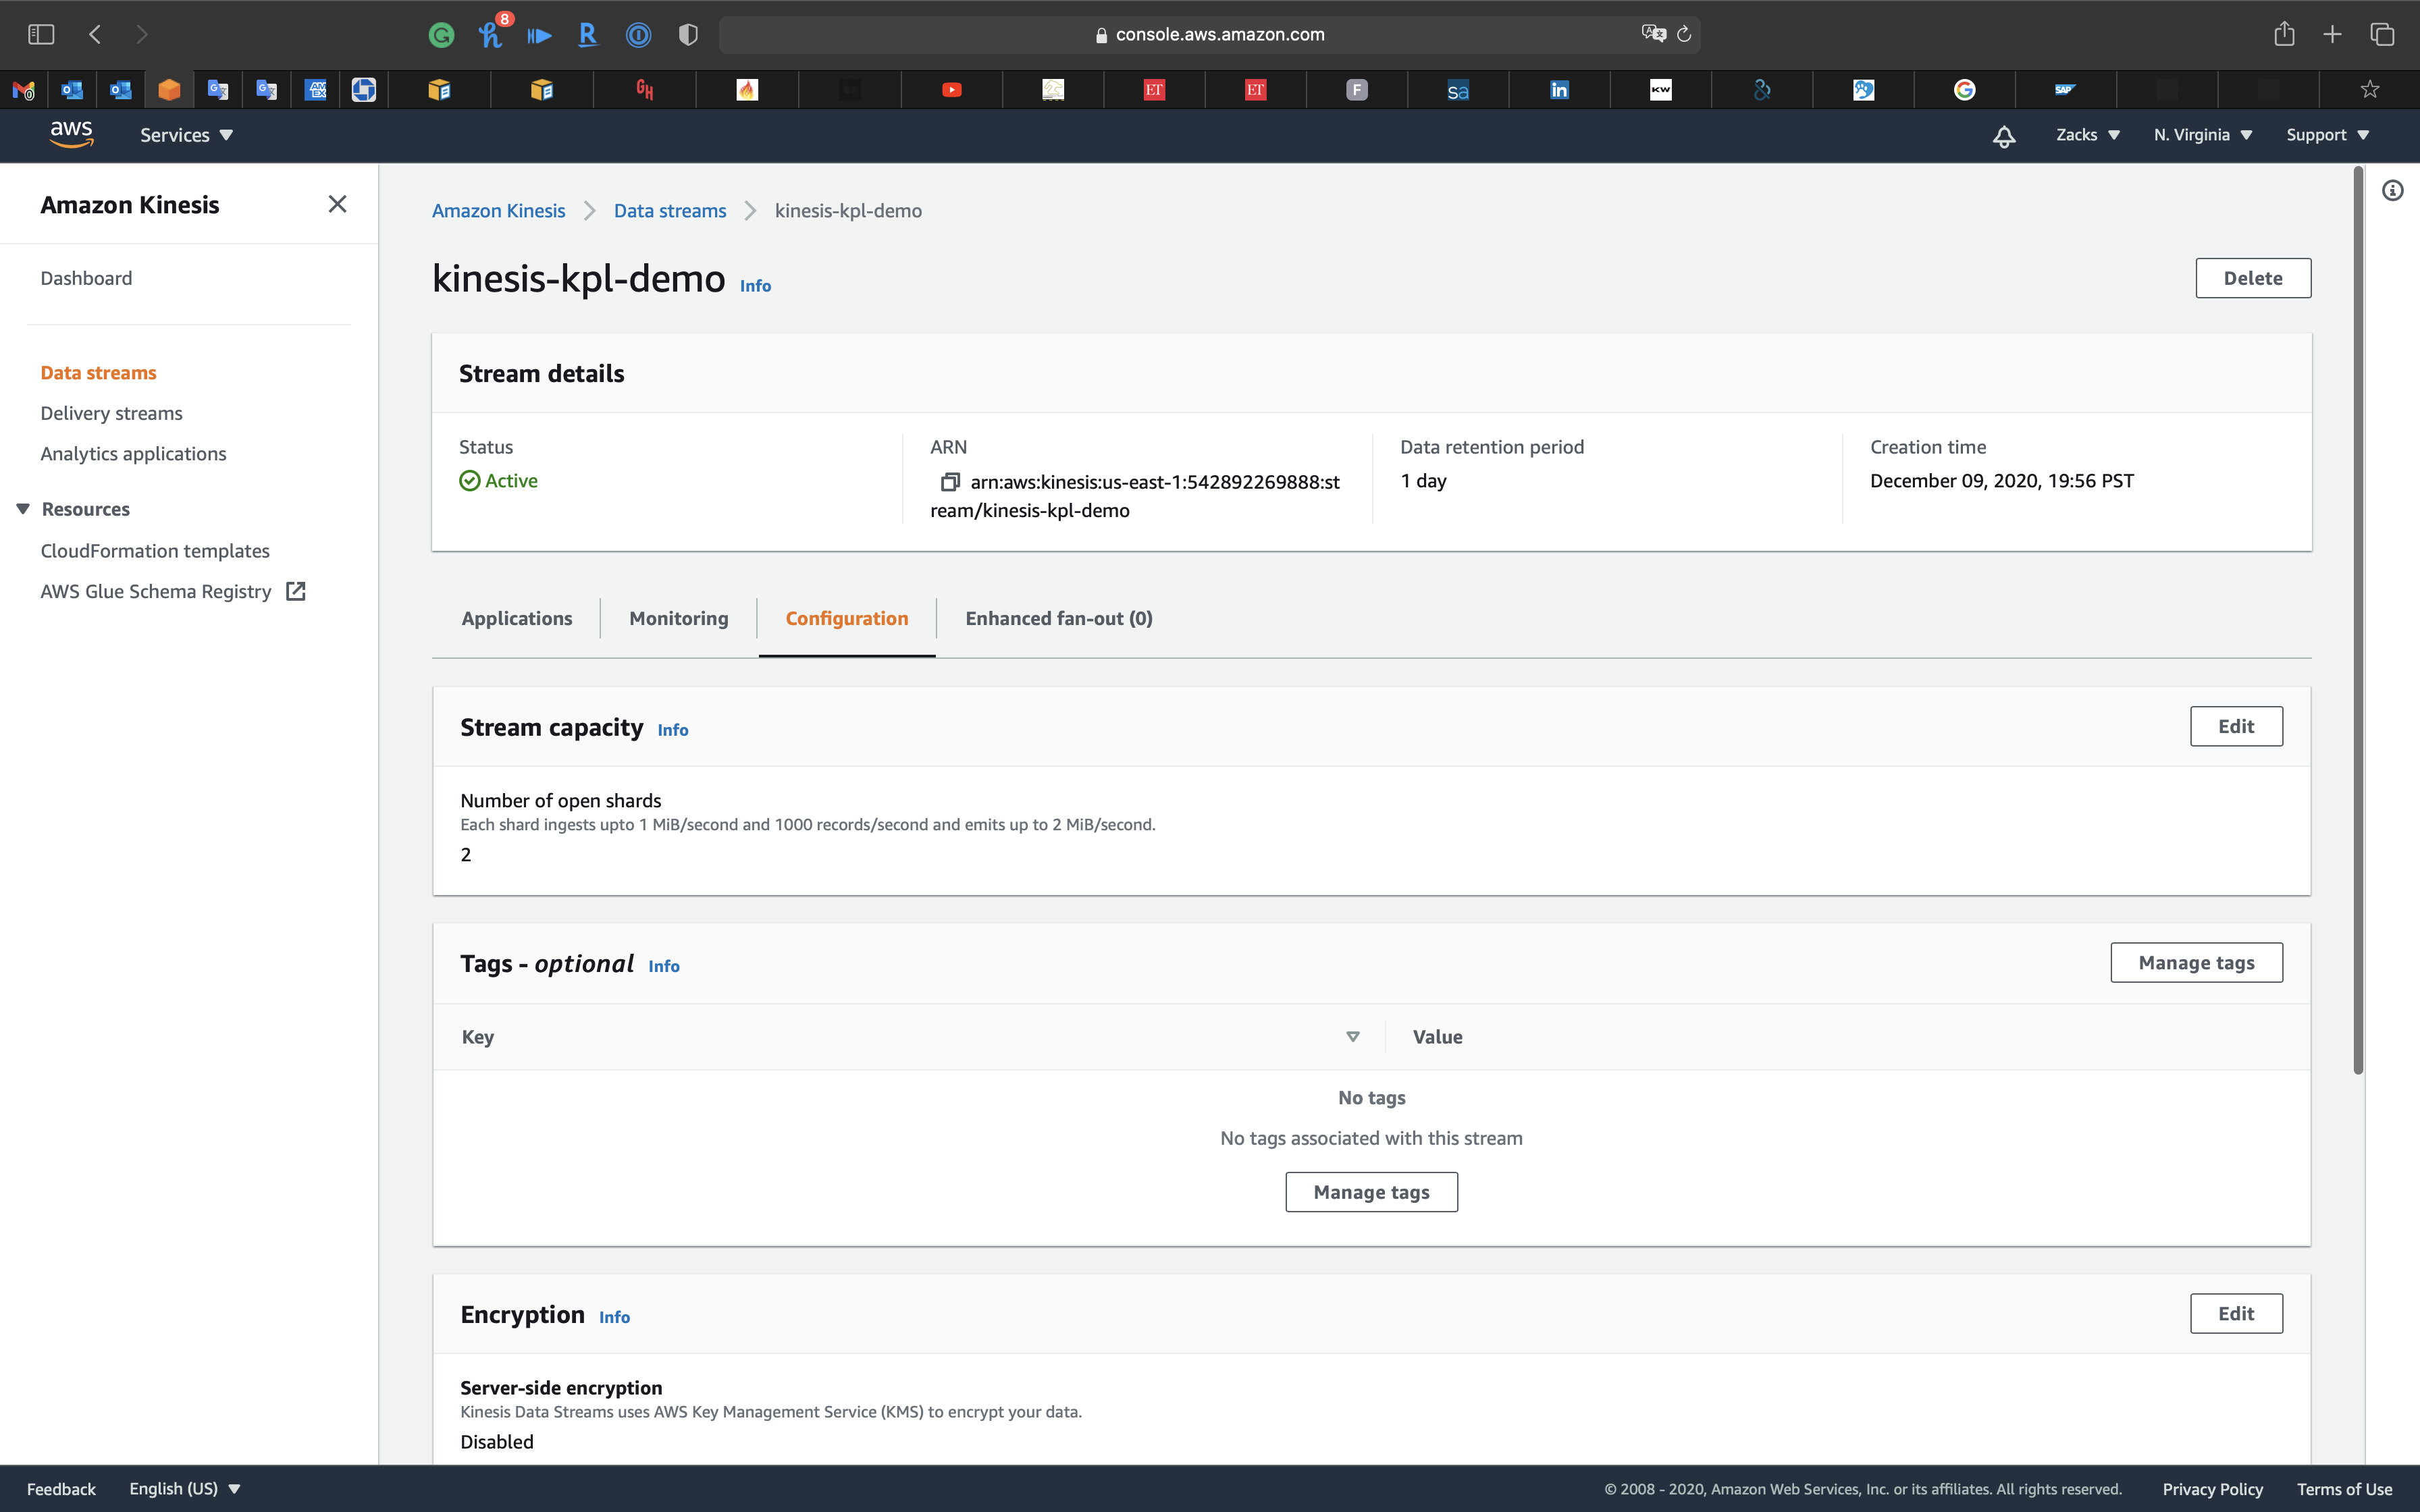Click the page vertical scrollbar
Image resolution: width=2420 pixels, height=1512 pixels.
(x=2358, y=620)
